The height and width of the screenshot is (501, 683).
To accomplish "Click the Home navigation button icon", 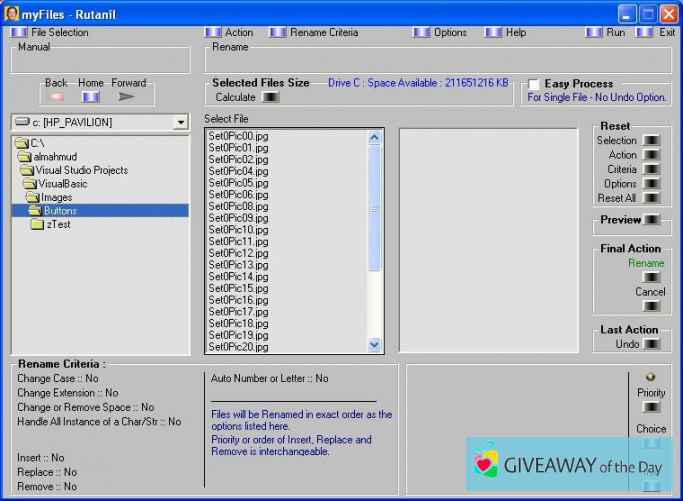I will [91, 97].
